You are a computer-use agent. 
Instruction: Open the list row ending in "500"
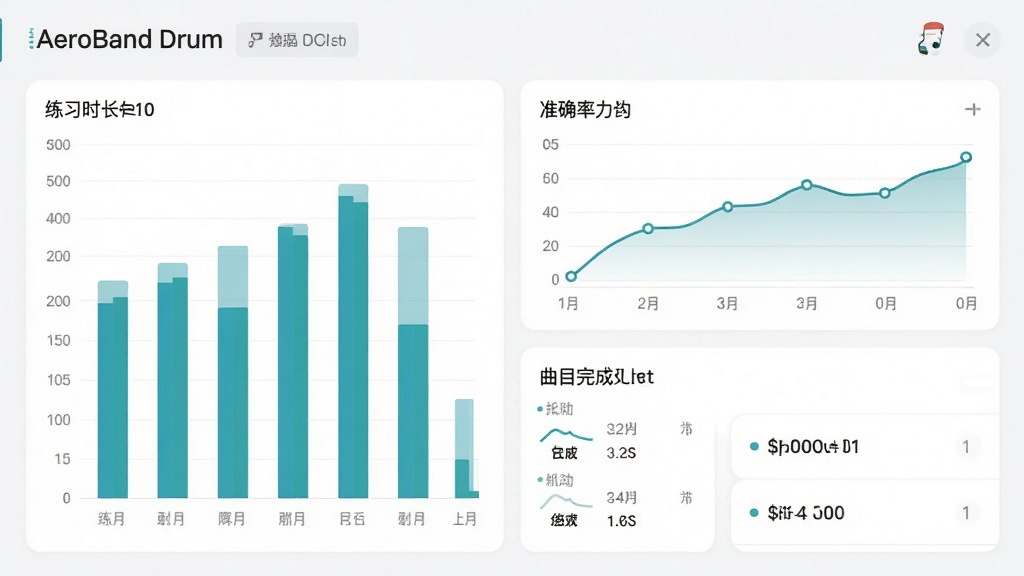[865, 513]
